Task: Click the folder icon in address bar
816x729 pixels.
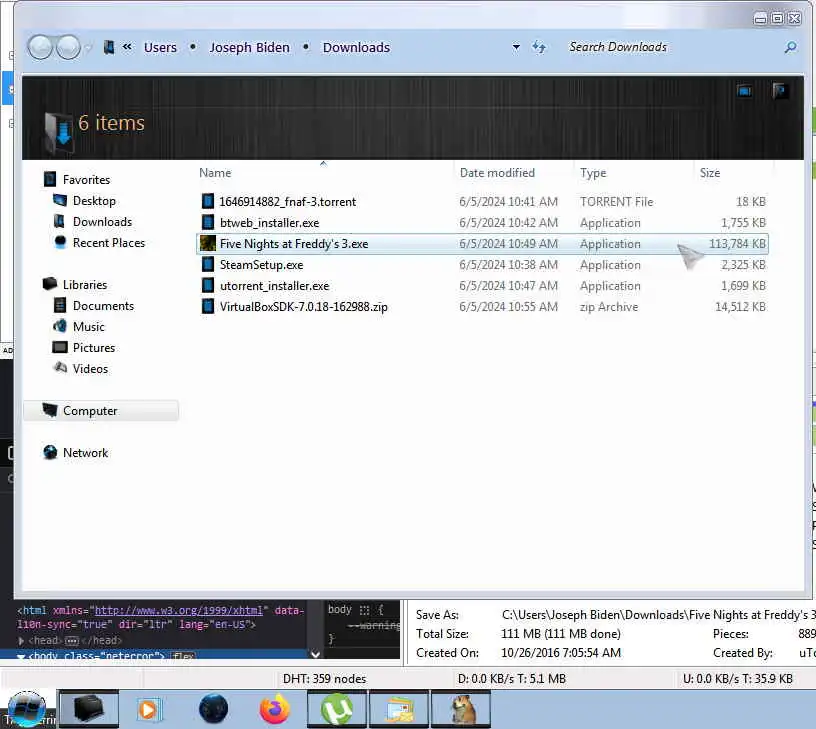Action: [109, 47]
